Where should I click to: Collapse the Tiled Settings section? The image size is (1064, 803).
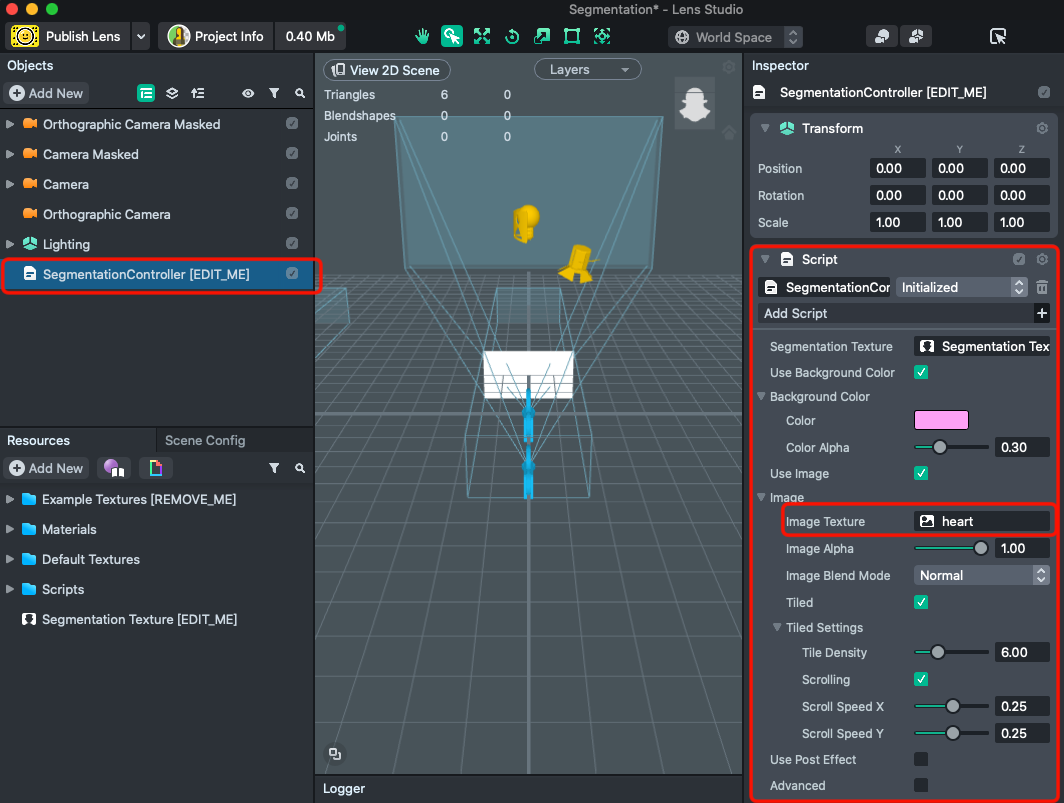tap(777, 627)
